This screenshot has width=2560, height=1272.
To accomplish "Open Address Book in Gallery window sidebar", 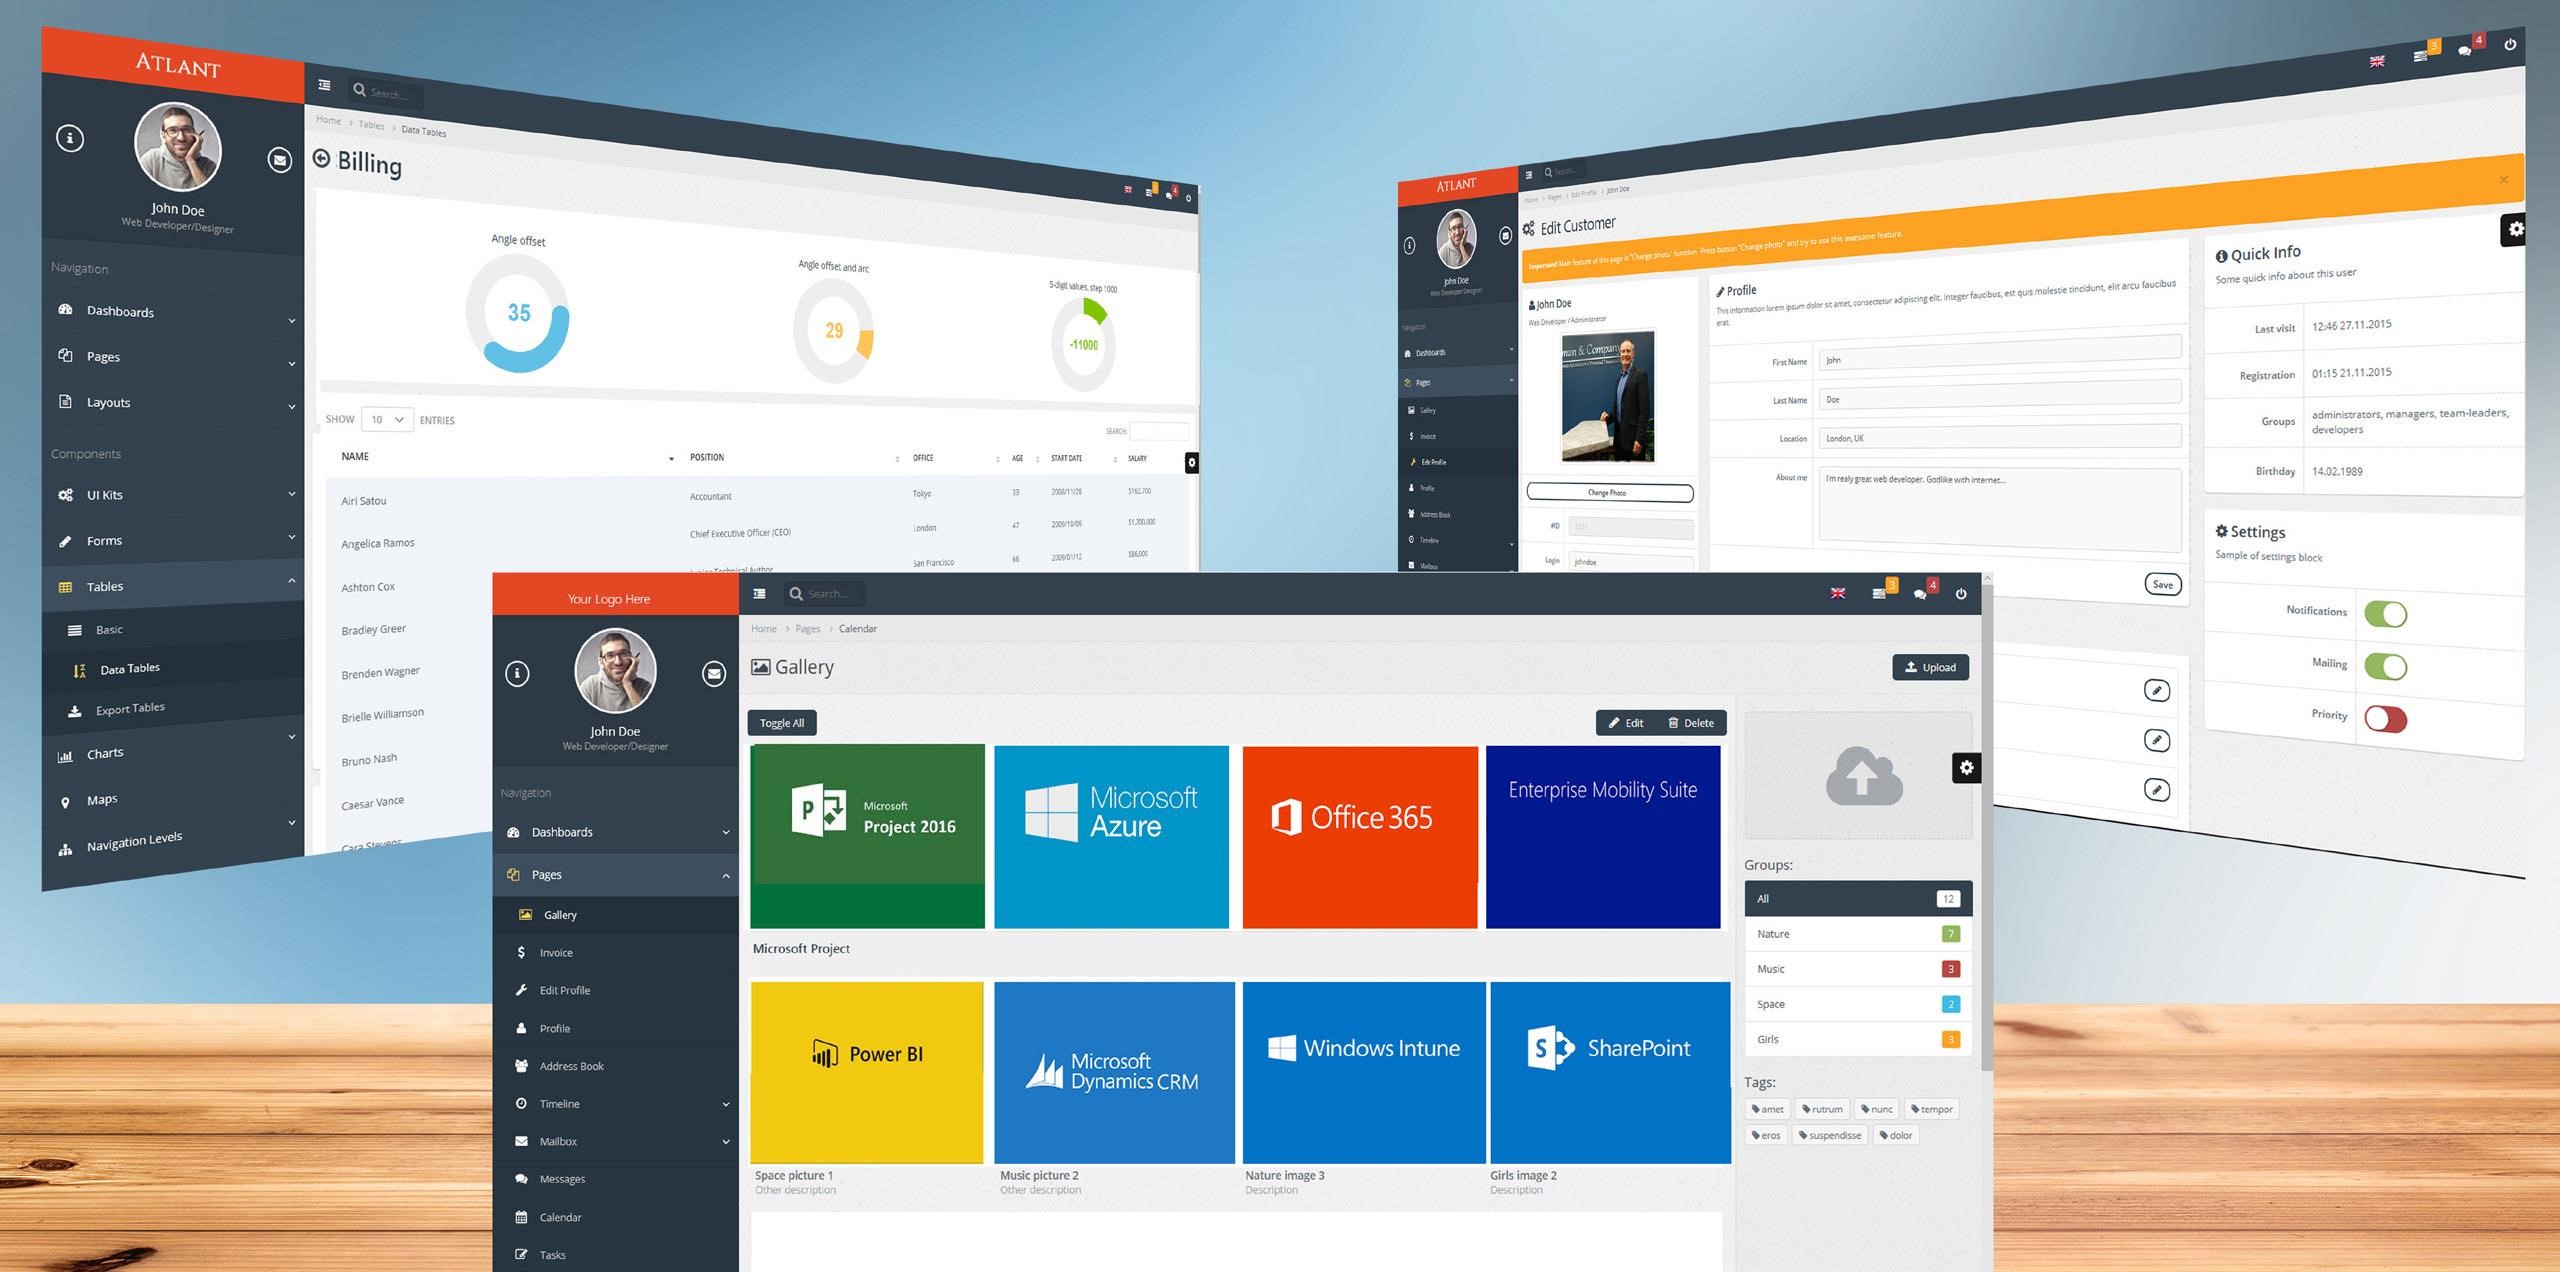I will coord(615,1067).
